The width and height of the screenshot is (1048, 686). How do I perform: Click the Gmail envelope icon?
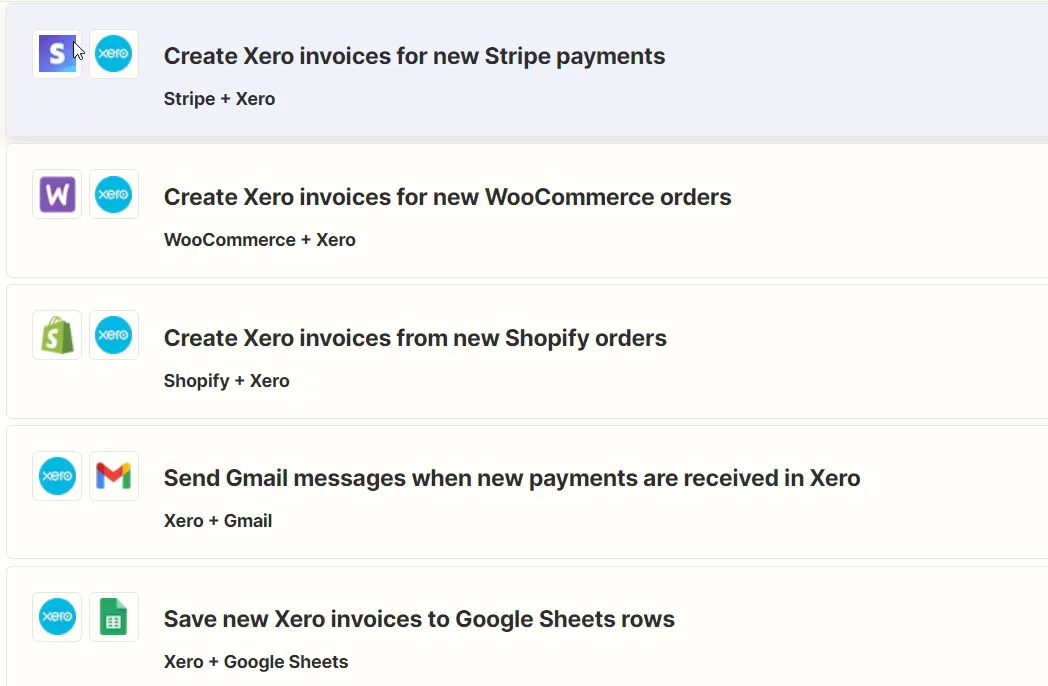tap(114, 476)
